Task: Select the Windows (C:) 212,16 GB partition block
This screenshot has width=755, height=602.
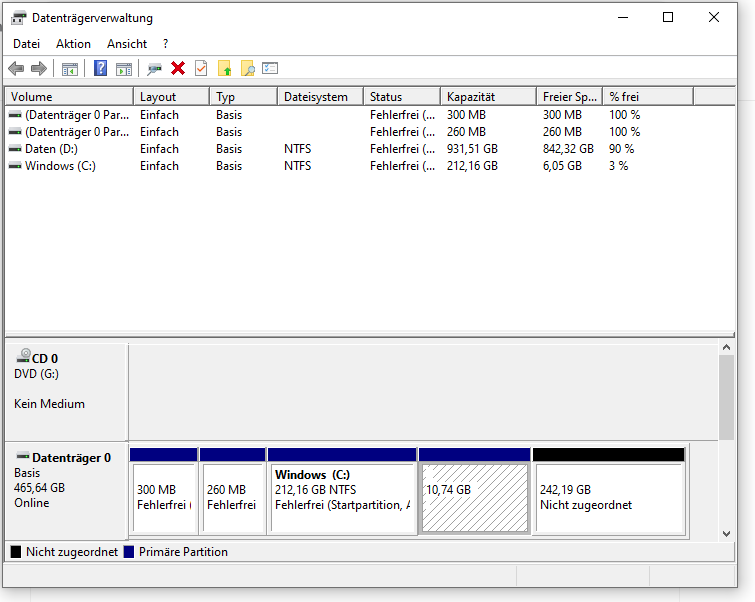Action: (342, 491)
